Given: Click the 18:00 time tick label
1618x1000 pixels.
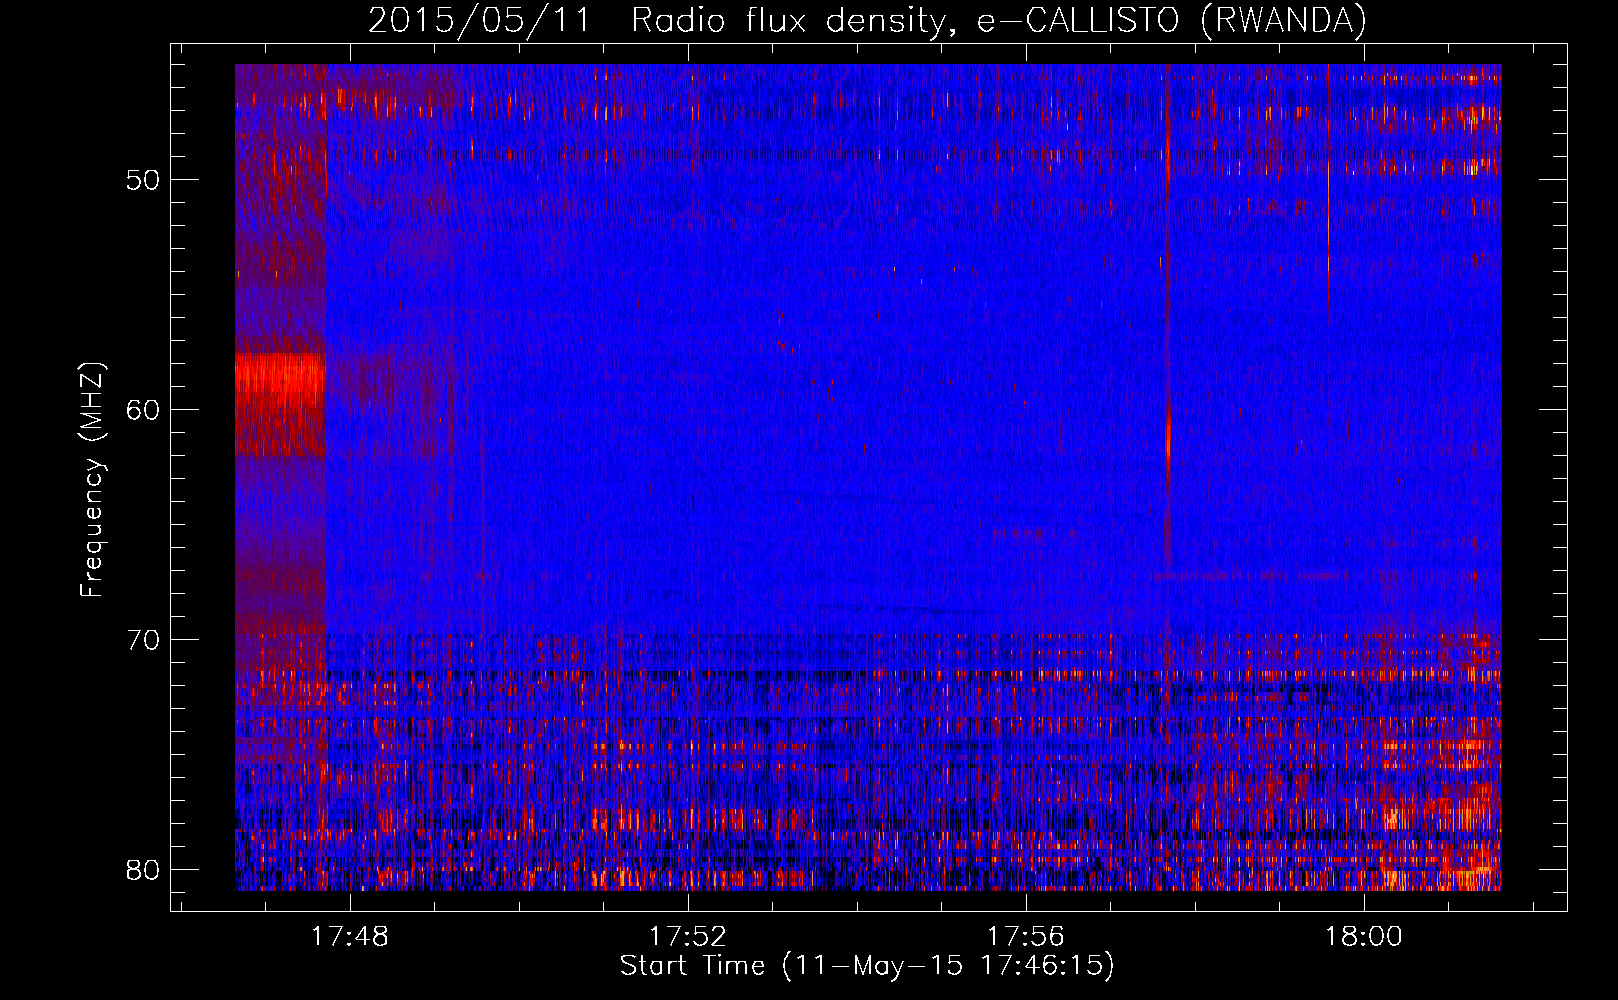Looking at the screenshot, I should [x=1364, y=937].
